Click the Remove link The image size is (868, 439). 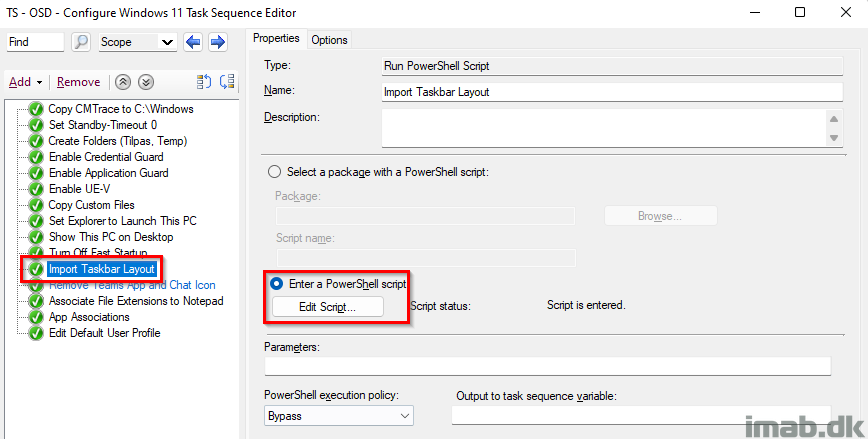tap(79, 82)
